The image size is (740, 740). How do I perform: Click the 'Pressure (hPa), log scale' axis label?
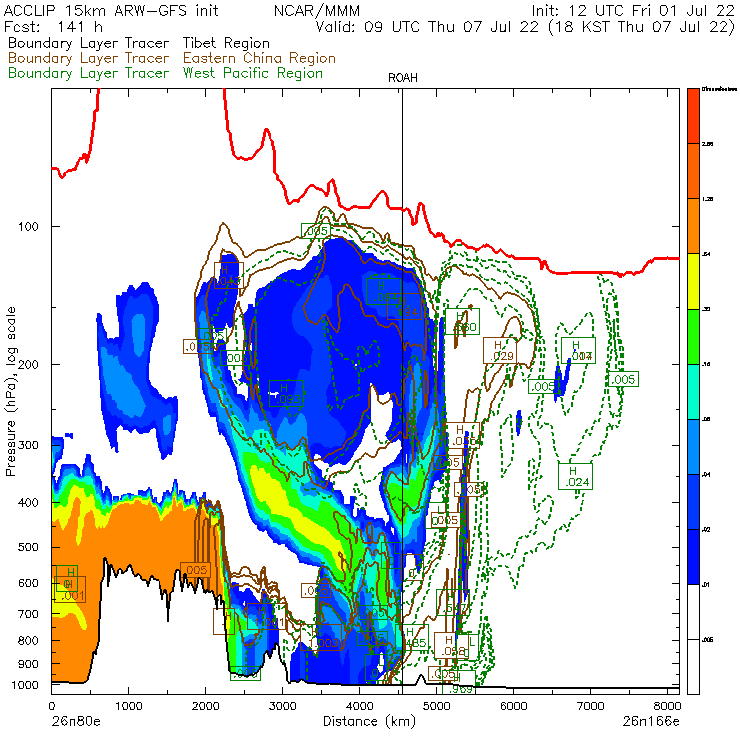pyautogui.click(x=10, y=391)
